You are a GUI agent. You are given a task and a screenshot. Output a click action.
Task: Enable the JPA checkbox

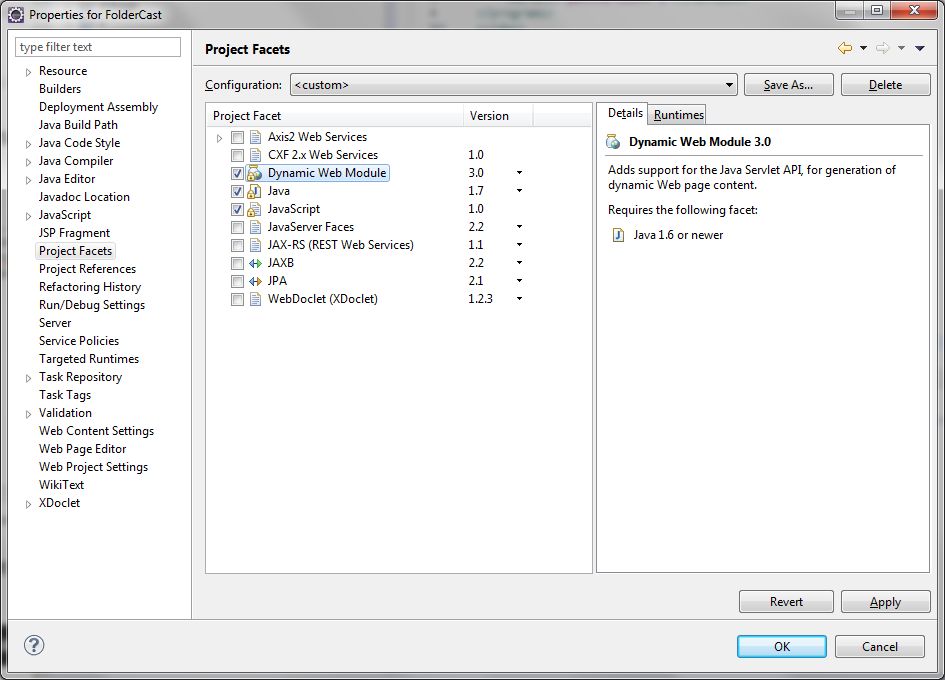tap(237, 282)
